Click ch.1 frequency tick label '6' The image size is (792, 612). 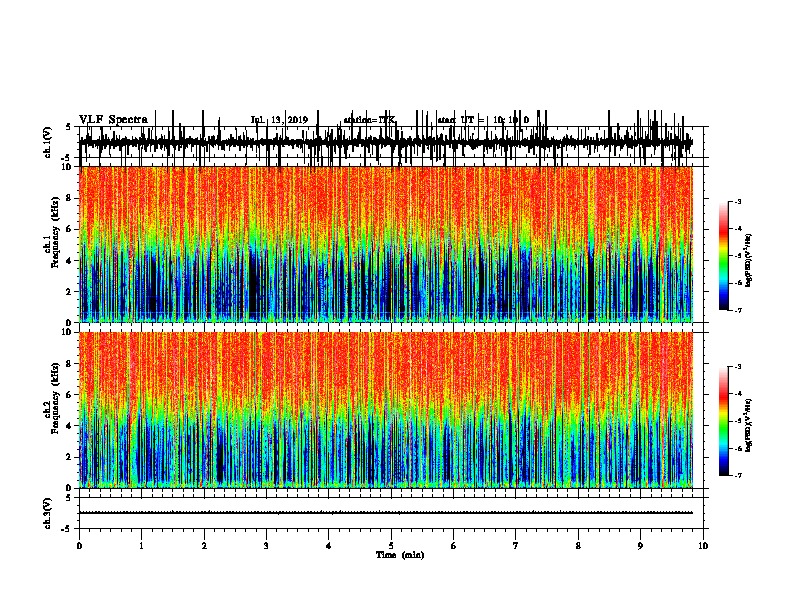[70, 230]
